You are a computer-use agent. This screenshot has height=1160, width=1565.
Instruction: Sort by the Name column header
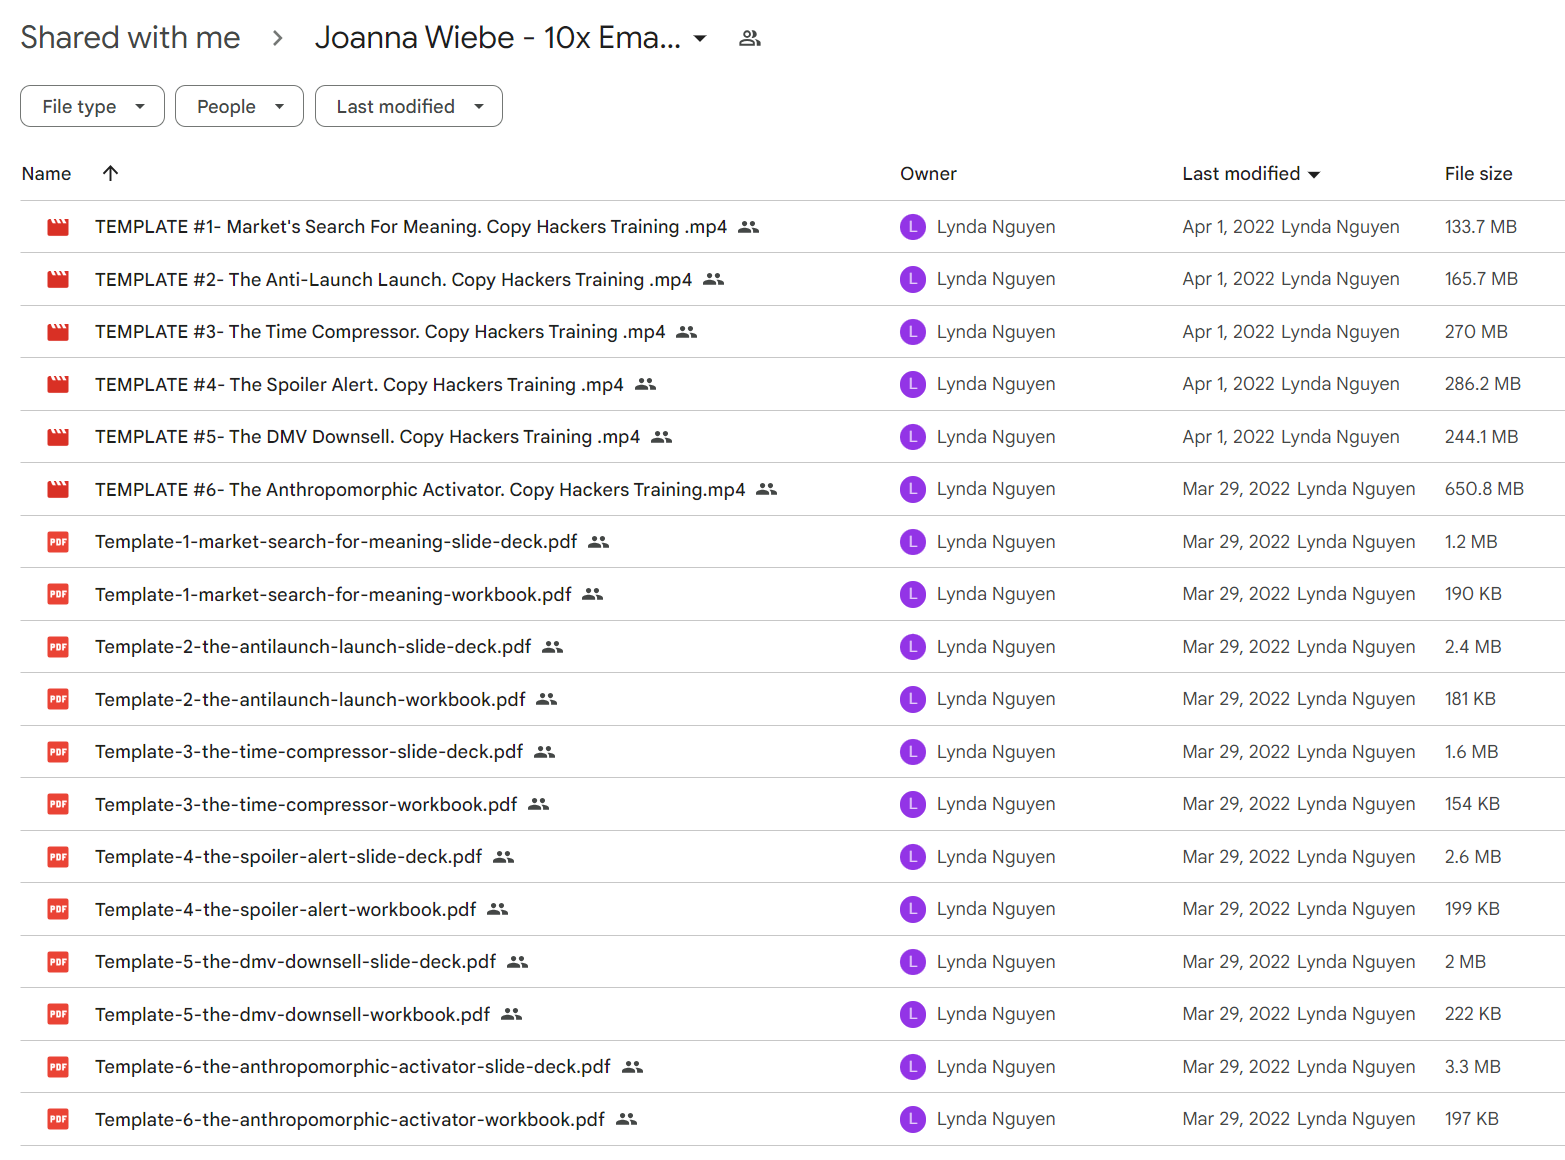tap(46, 174)
